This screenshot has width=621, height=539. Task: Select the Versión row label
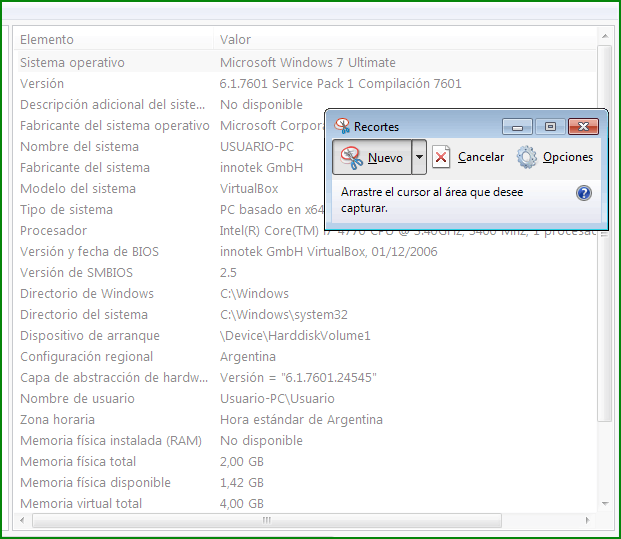[42, 84]
